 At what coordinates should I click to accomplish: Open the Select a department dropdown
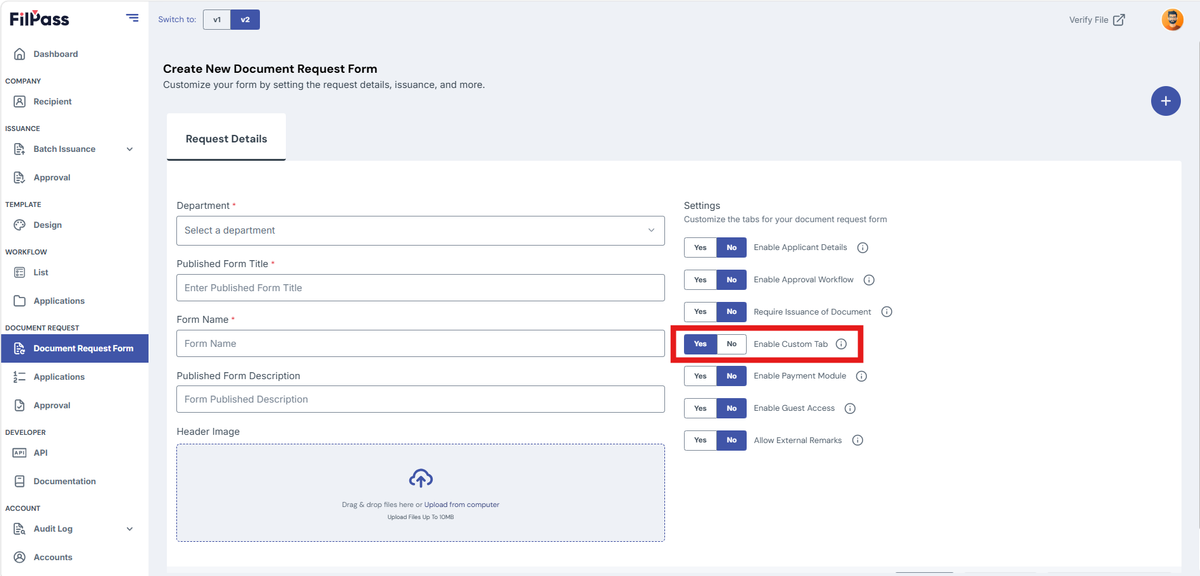point(421,230)
